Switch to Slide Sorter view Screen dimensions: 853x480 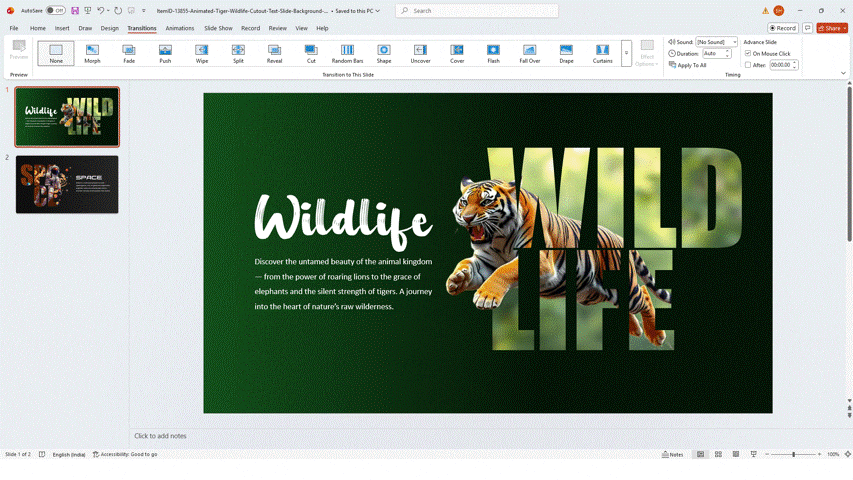(x=718, y=454)
